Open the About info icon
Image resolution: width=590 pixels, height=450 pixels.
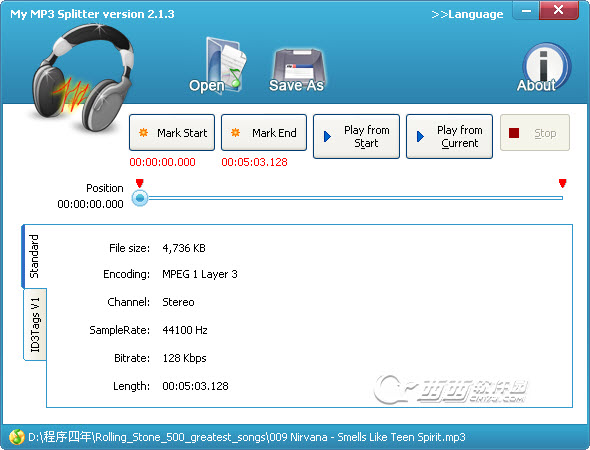tap(542, 68)
